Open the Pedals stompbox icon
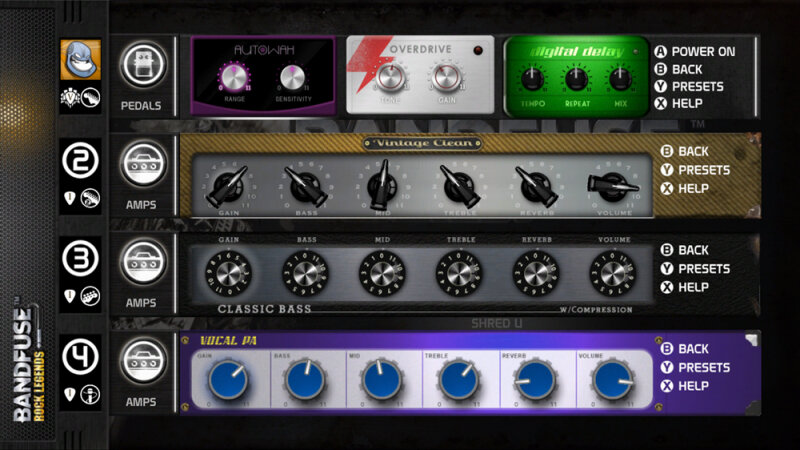Image resolution: width=800 pixels, height=450 pixels. [143, 65]
